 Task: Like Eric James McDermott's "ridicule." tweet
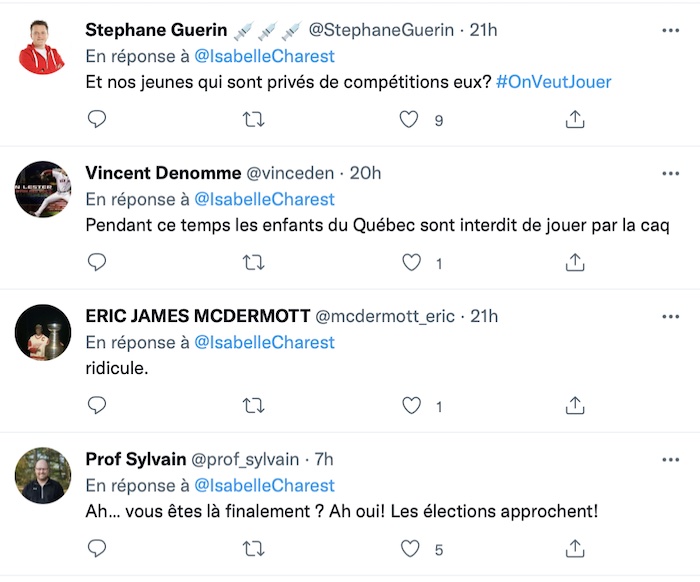pyautogui.click(x=409, y=406)
